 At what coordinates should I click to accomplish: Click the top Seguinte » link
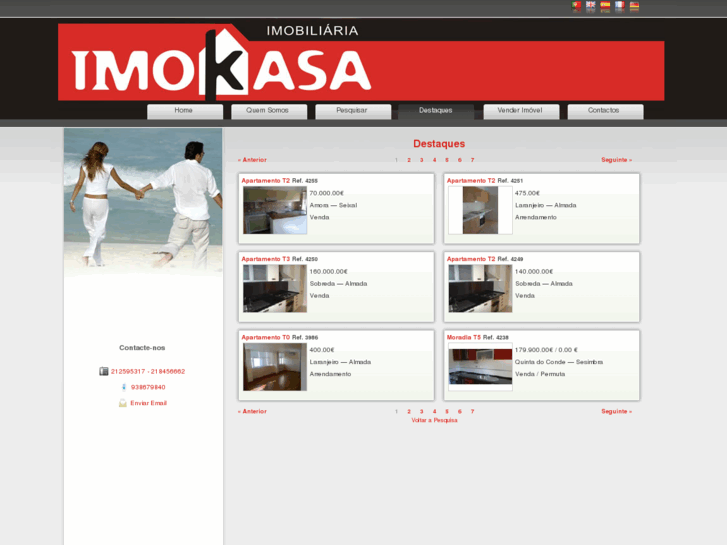[x=616, y=160]
